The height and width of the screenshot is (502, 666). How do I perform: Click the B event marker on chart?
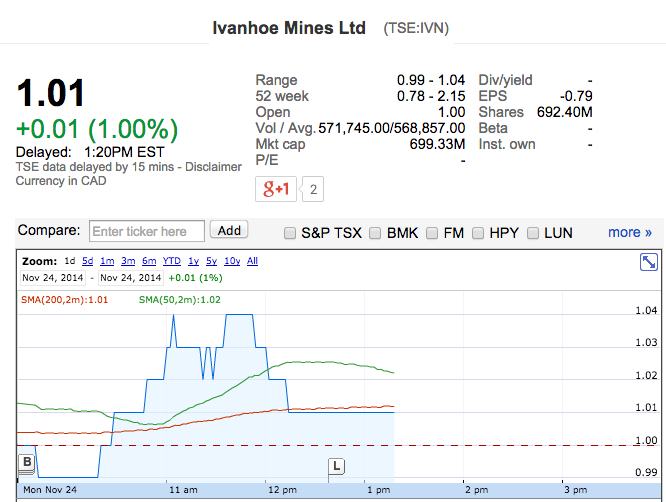coord(28,462)
